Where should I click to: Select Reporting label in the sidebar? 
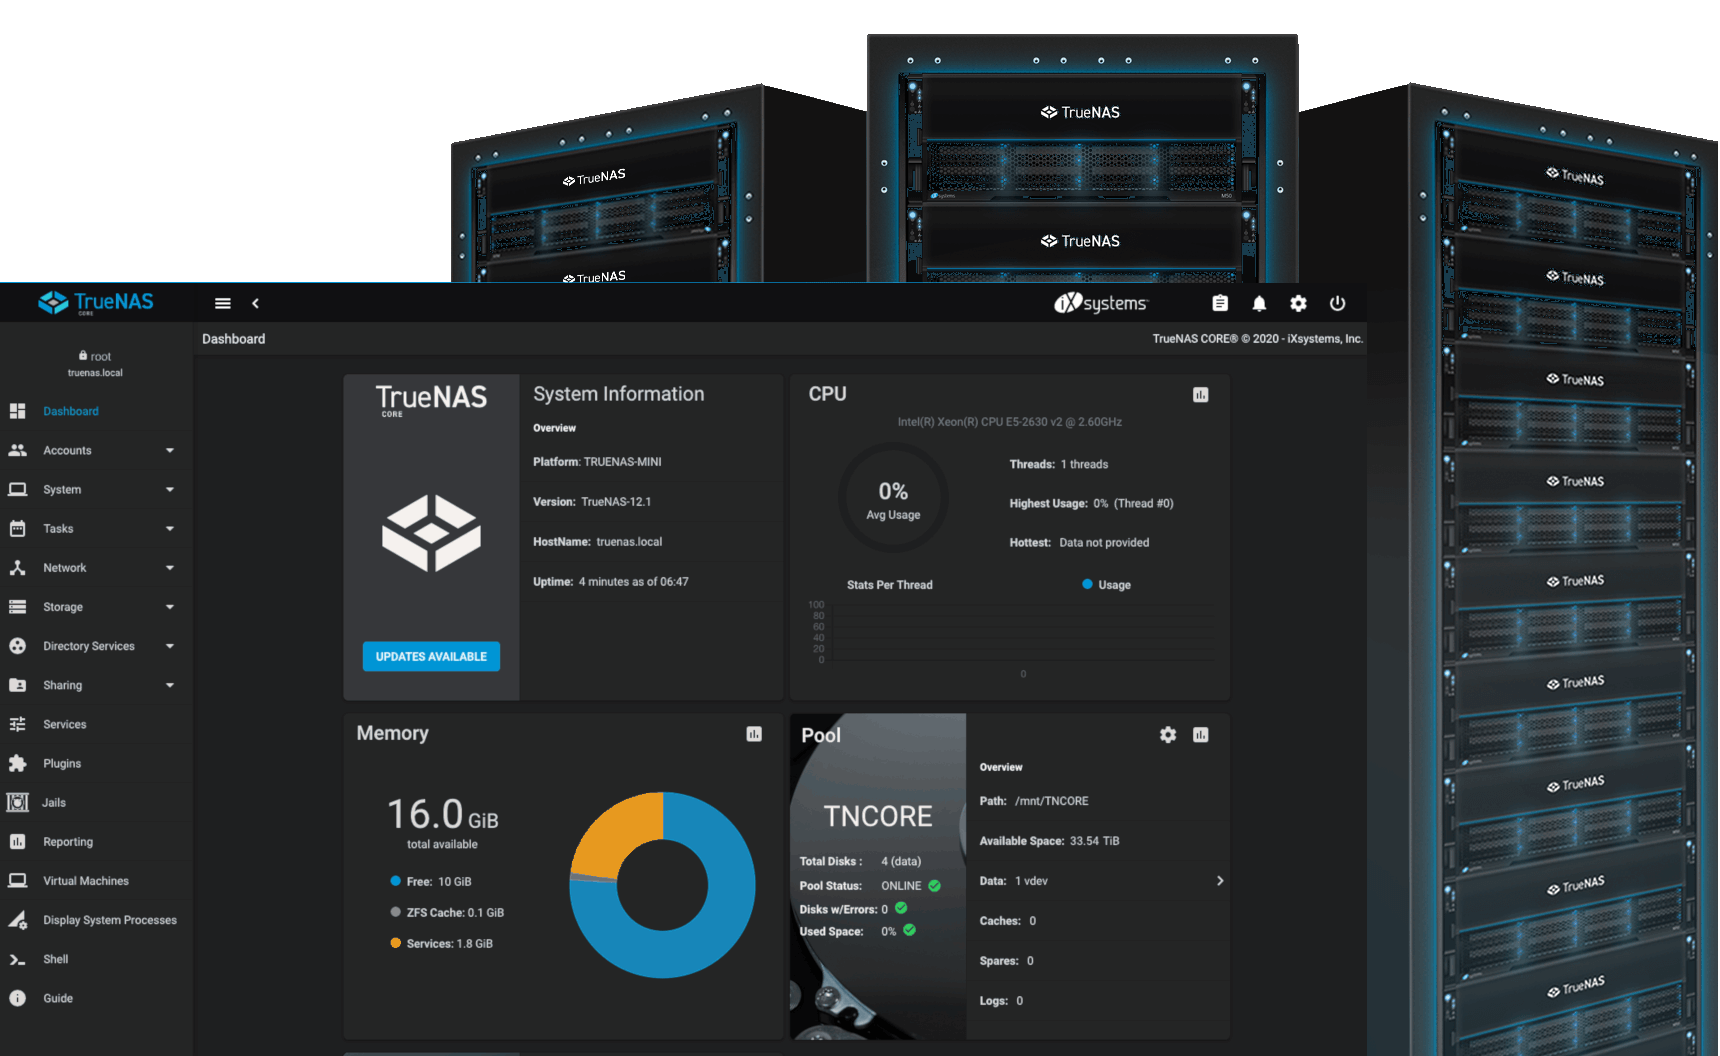tap(68, 842)
